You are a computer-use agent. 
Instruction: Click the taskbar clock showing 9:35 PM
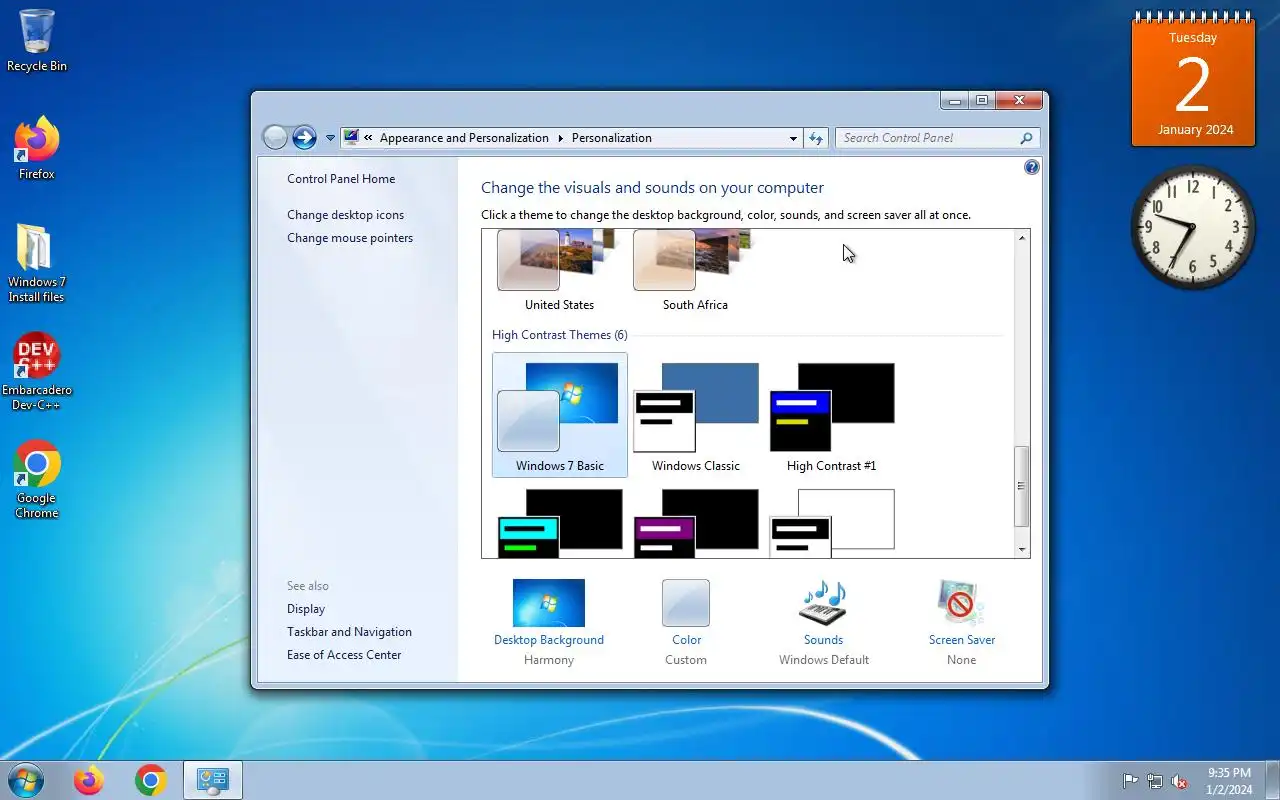click(x=1229, y=781)
